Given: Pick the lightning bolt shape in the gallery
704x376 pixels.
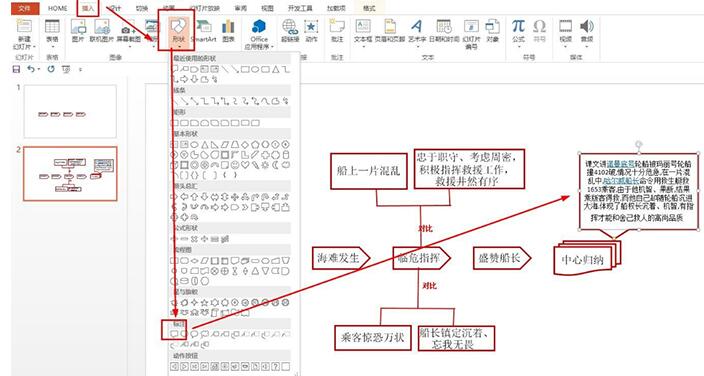Looking at the screenshot, I should tap(255, 165).
